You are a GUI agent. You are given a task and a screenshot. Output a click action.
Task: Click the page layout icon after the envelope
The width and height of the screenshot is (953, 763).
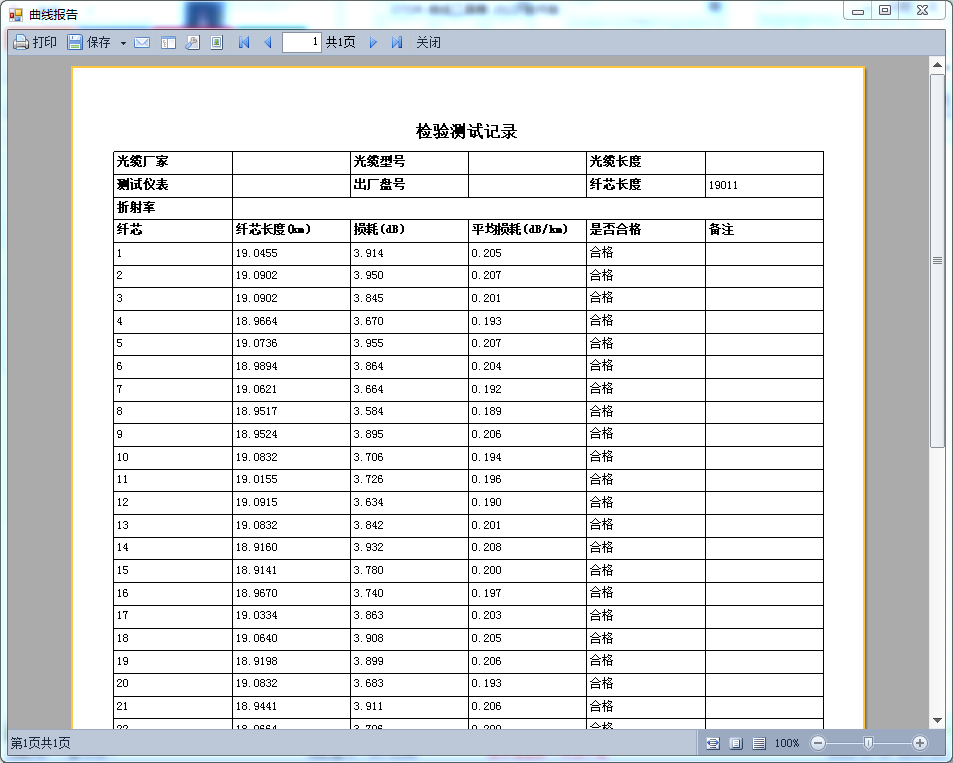tap(168, 43)
